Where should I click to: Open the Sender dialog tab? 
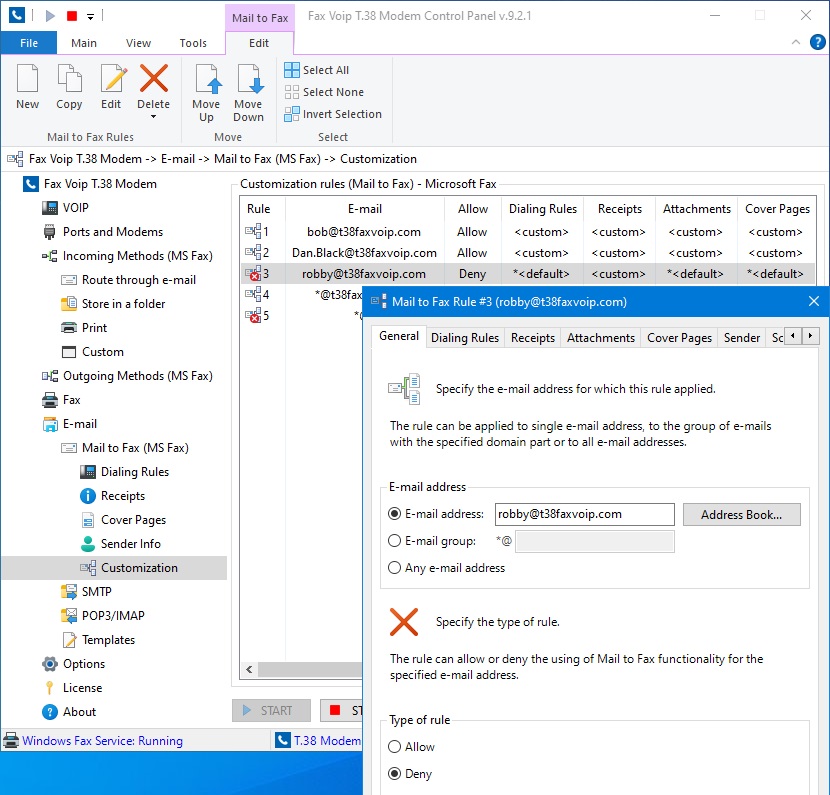(742, 338)
